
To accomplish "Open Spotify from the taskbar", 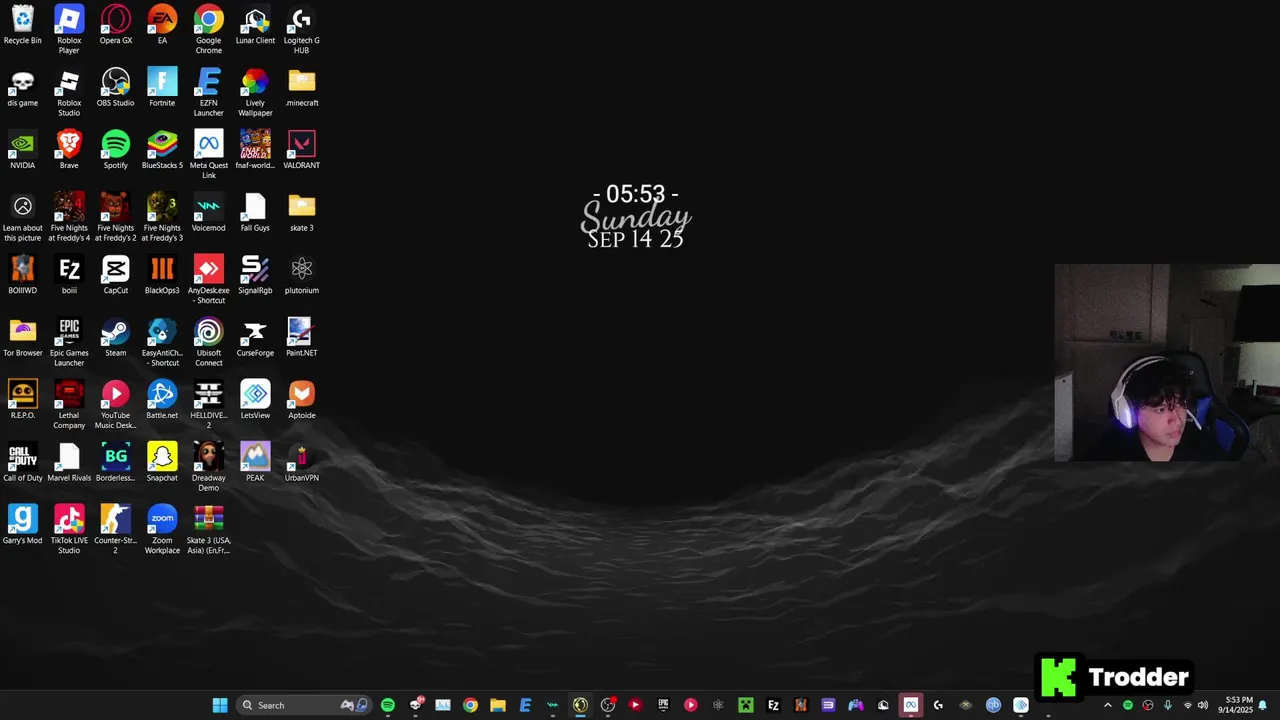I will coord(388,705).
